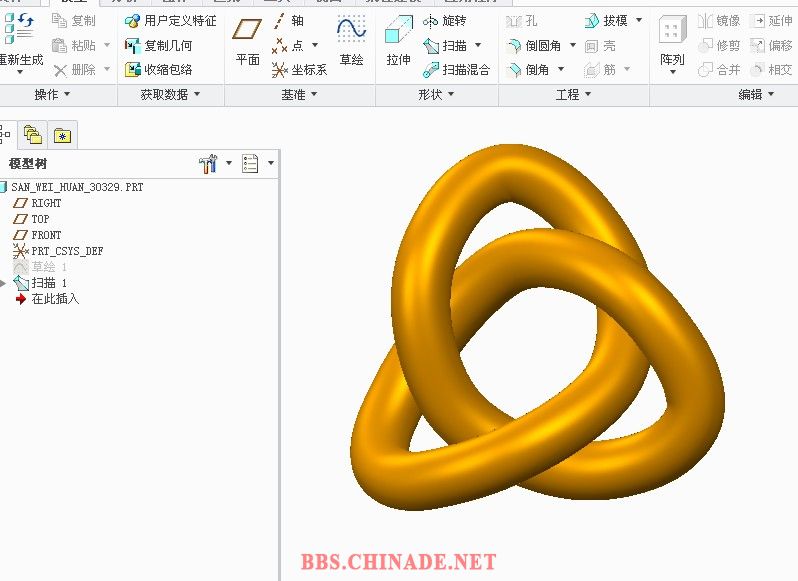Click the 复制几何 button
The height and width of the screenshot is (581, 798).
pyautogui.click(x=158, y=46)
